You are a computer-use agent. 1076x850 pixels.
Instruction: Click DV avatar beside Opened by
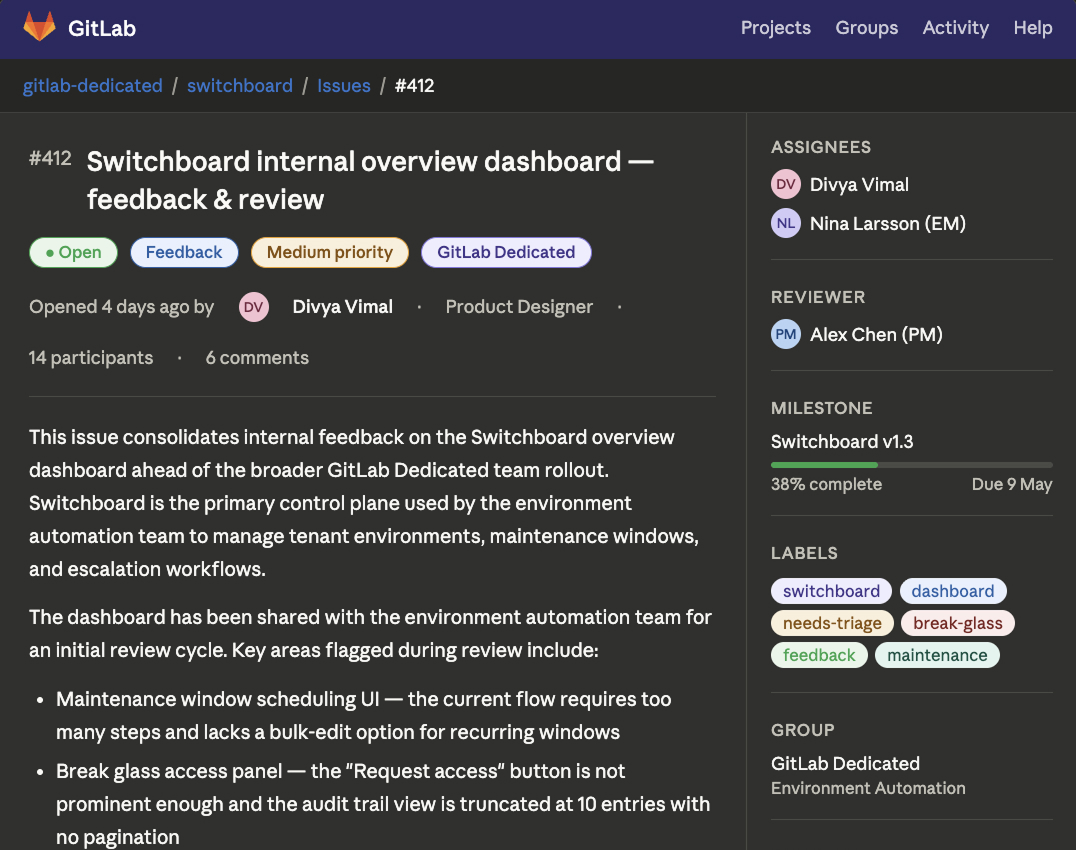tap(253, 307)
